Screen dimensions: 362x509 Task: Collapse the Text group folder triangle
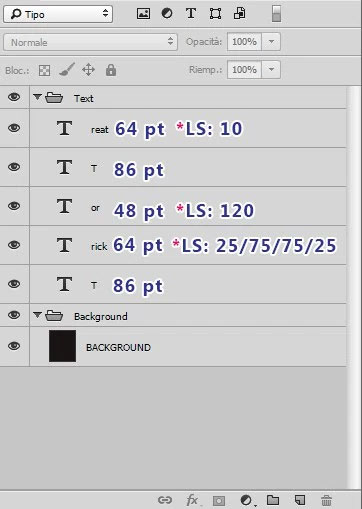37,97
